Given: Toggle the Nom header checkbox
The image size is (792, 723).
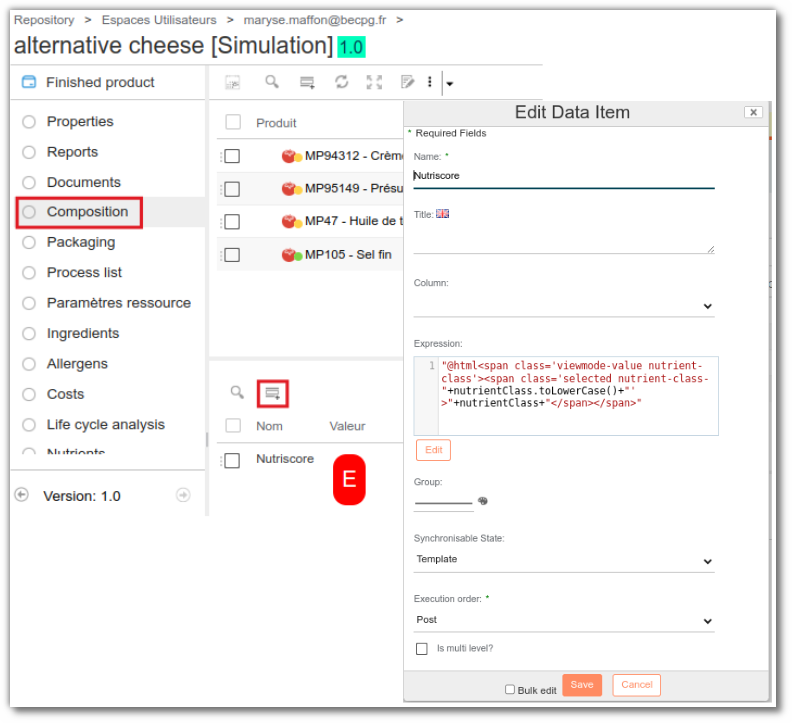Looking at the screenshot, I should 233,425.
